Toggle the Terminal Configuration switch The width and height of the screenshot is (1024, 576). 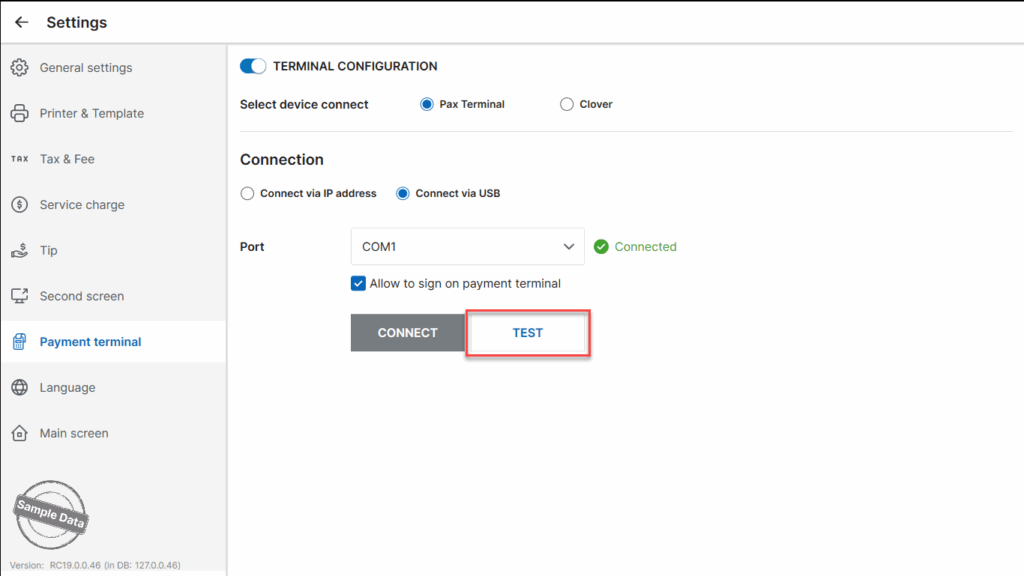(253, 66)
